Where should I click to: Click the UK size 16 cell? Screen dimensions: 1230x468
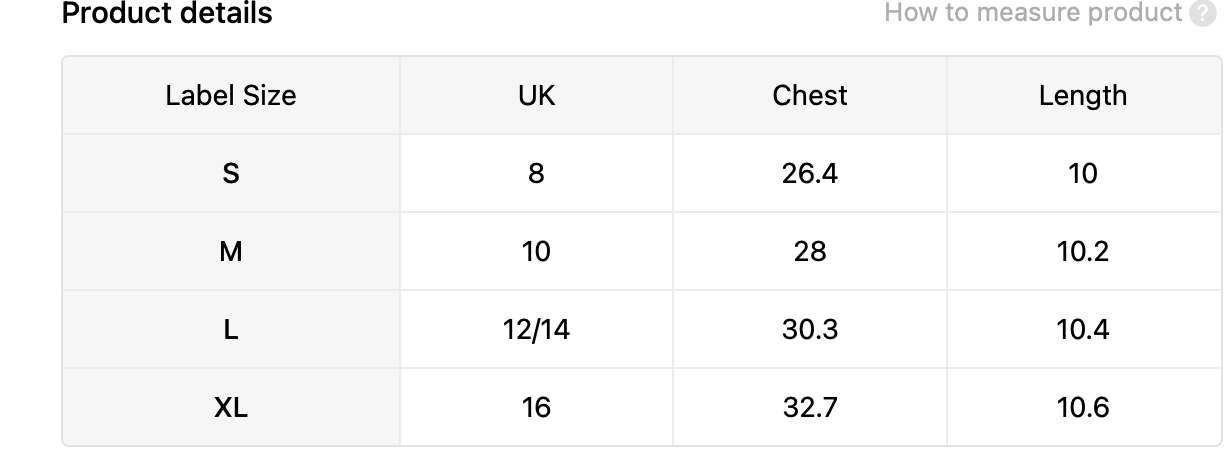[537, 408]
